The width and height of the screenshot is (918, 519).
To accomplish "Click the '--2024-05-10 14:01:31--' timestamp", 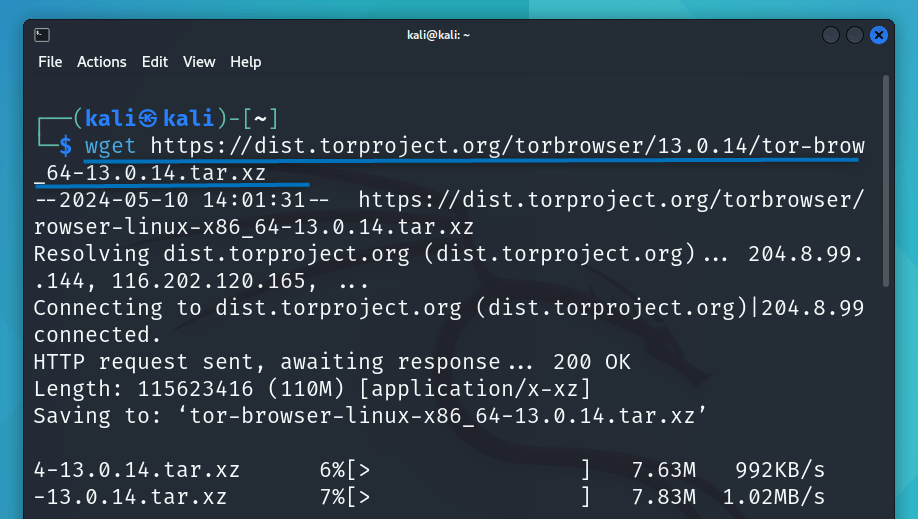I will [x=181, y=200].
